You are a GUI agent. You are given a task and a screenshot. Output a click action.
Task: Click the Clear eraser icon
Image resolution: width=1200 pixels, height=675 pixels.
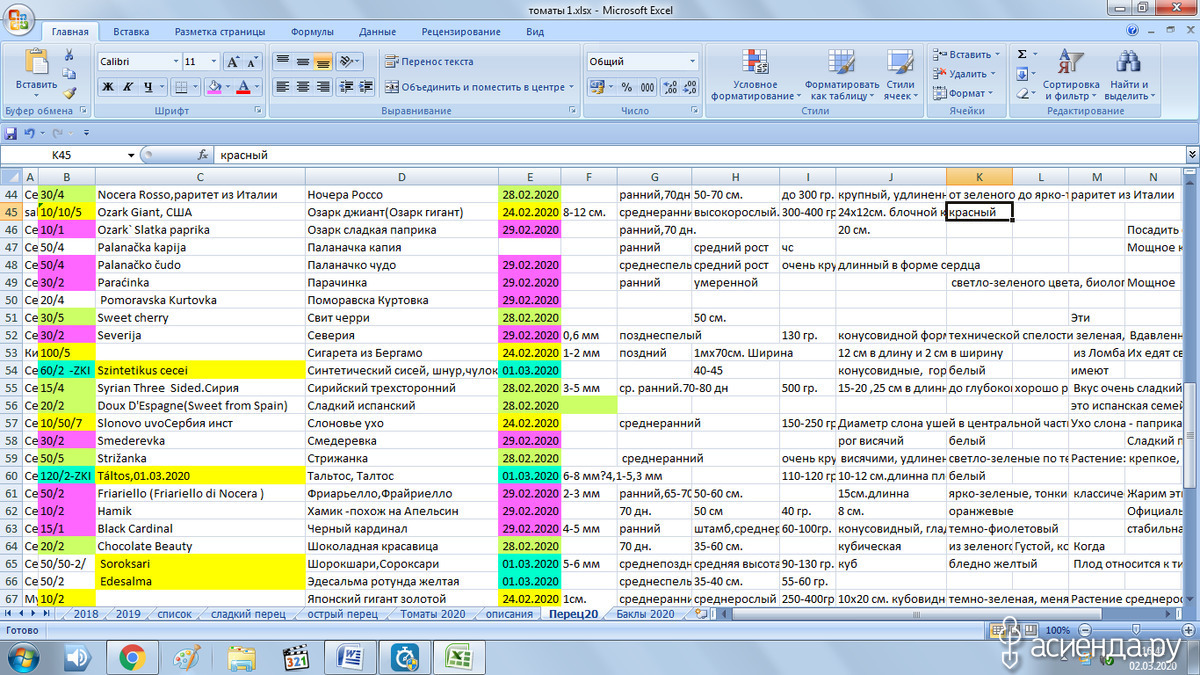coord(1022,93)
